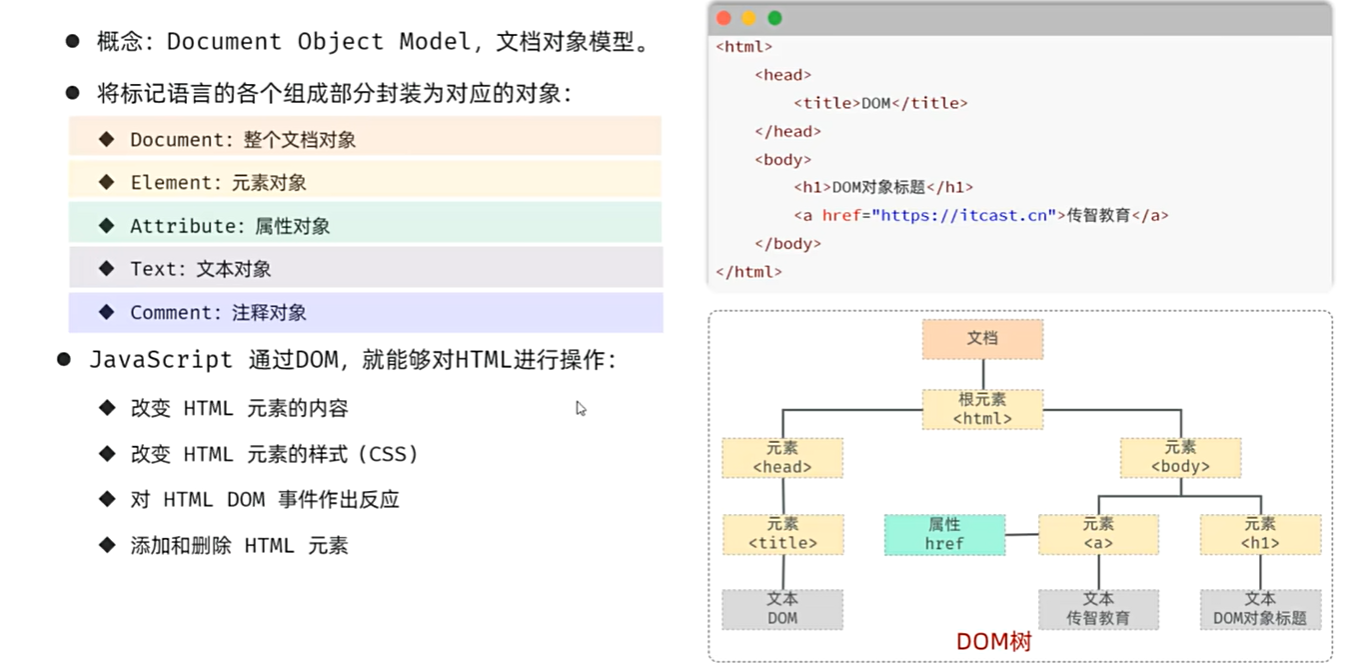Click the https://itcast.cn URL in code

click(x=964, y=215)
